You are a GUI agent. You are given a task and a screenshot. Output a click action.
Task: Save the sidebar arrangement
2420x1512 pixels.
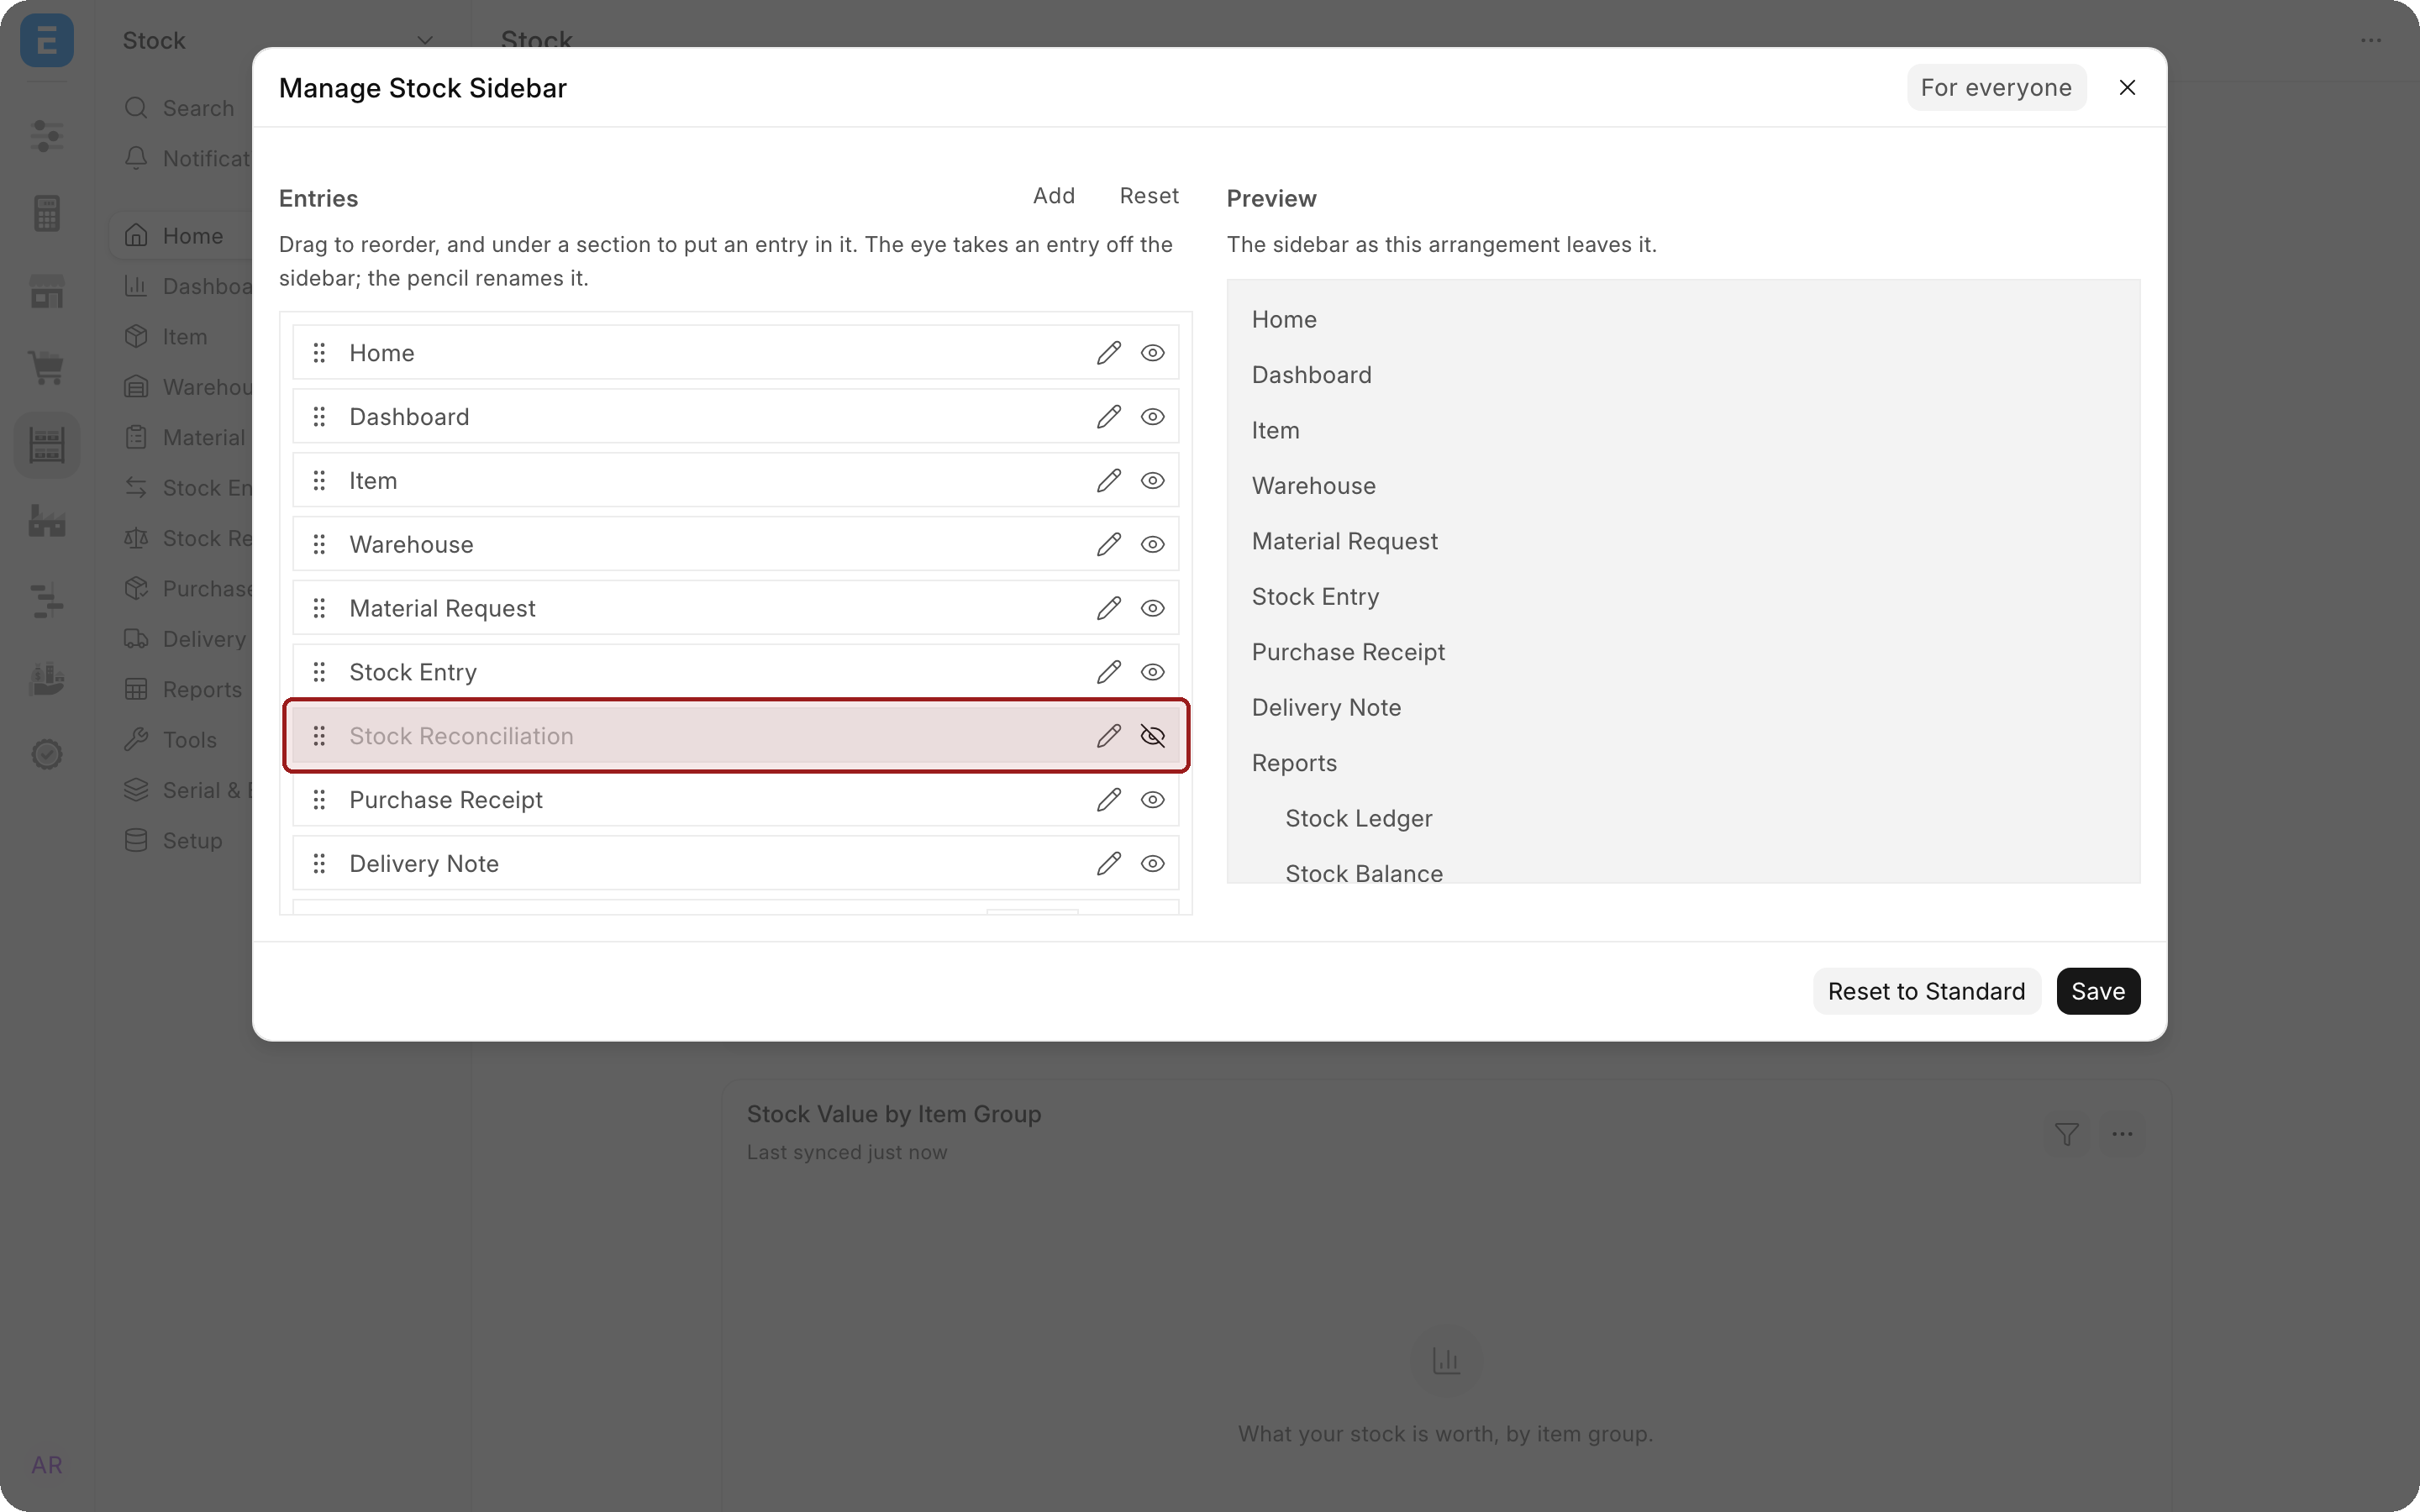point(2098,991)
